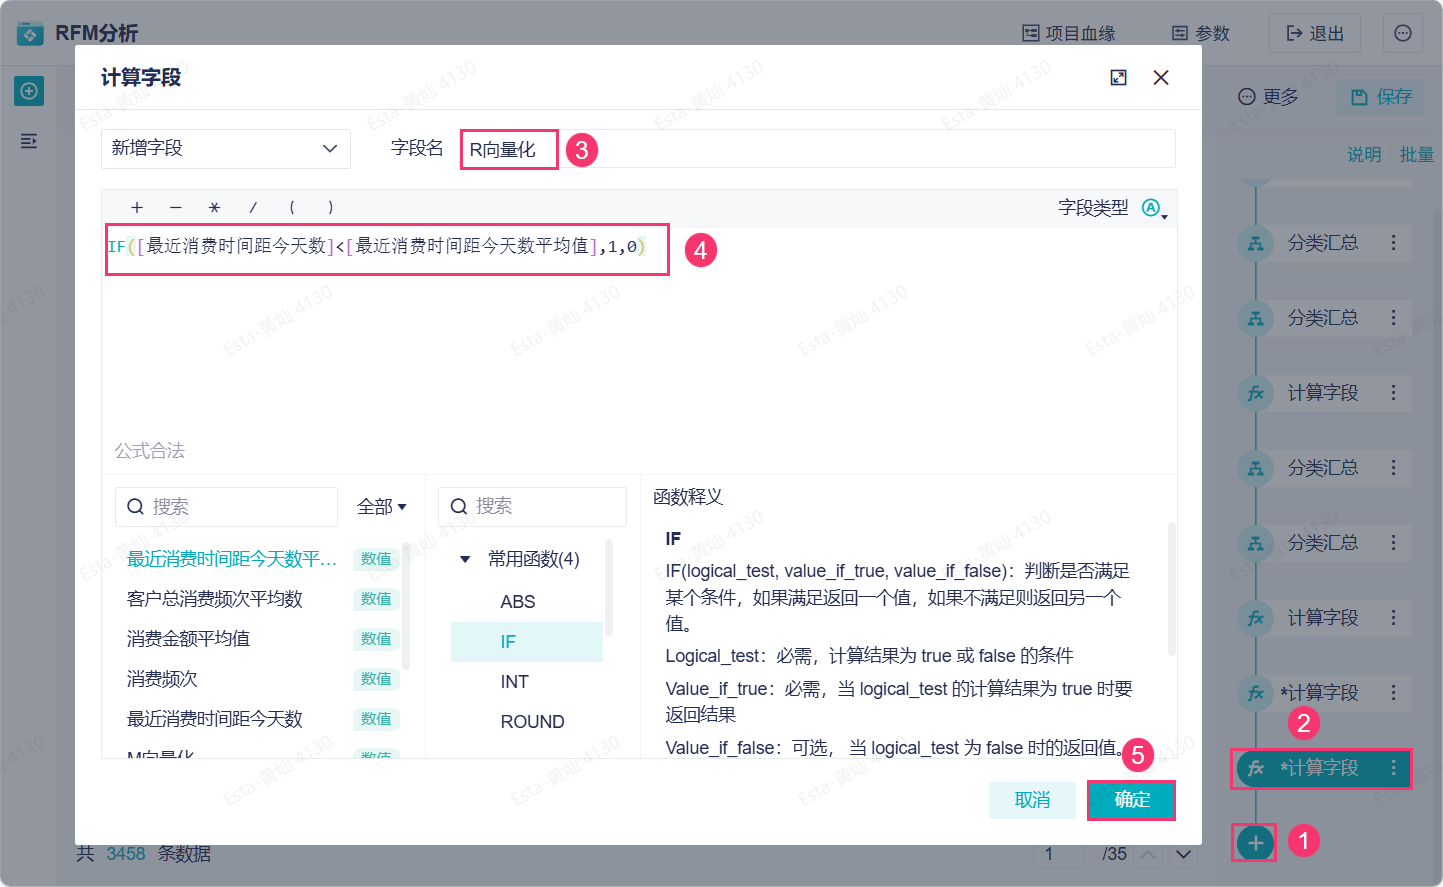Screen dimensions: 1443x887
Task: Click the 字段名 input containing R向量化
Action: coord(817,149)
